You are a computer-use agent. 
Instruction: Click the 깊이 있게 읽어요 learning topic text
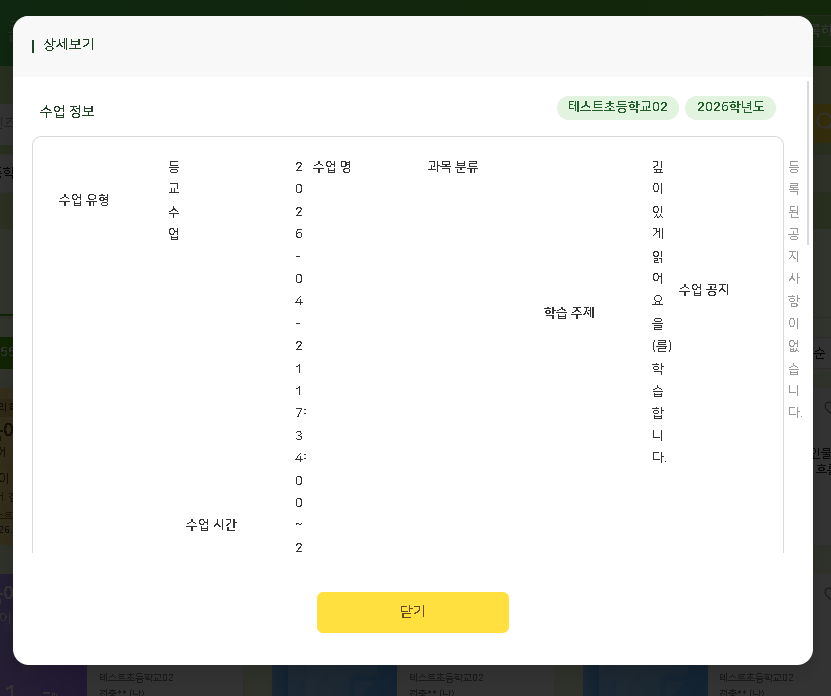pos(658,310)
